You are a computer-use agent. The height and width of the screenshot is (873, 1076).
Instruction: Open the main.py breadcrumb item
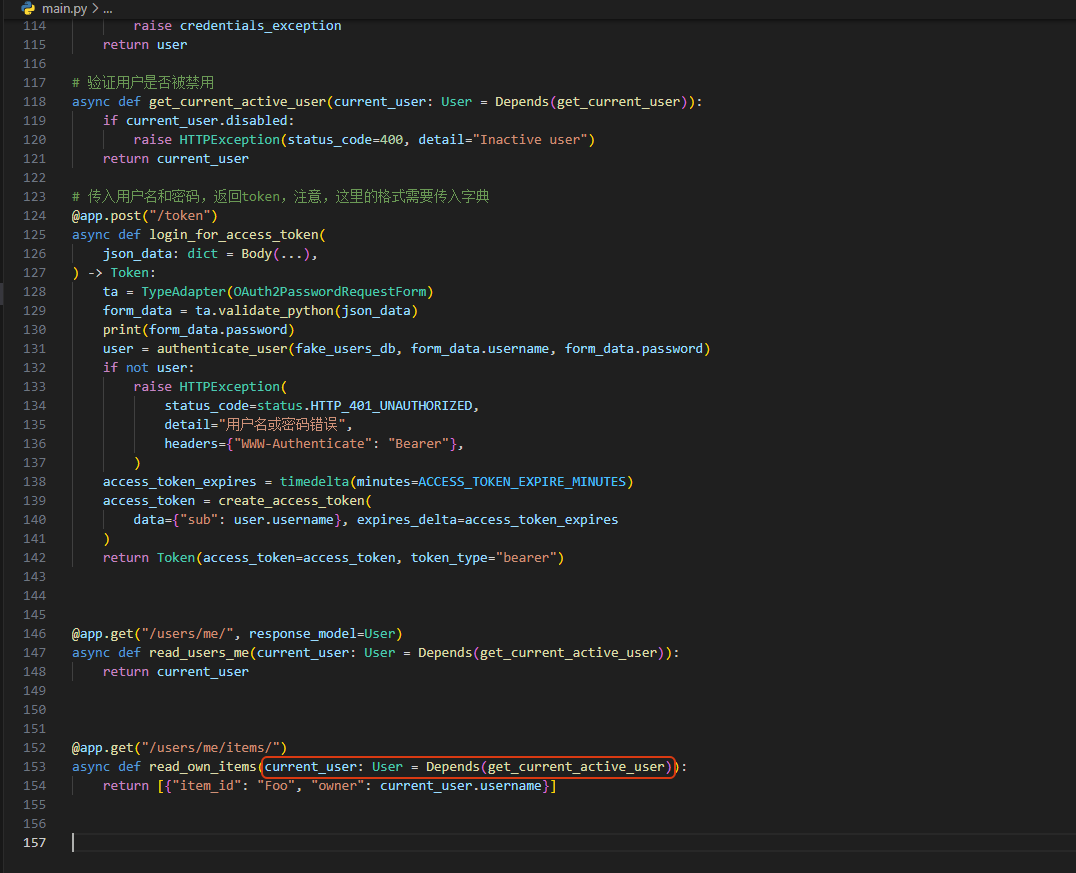(64, 8)
